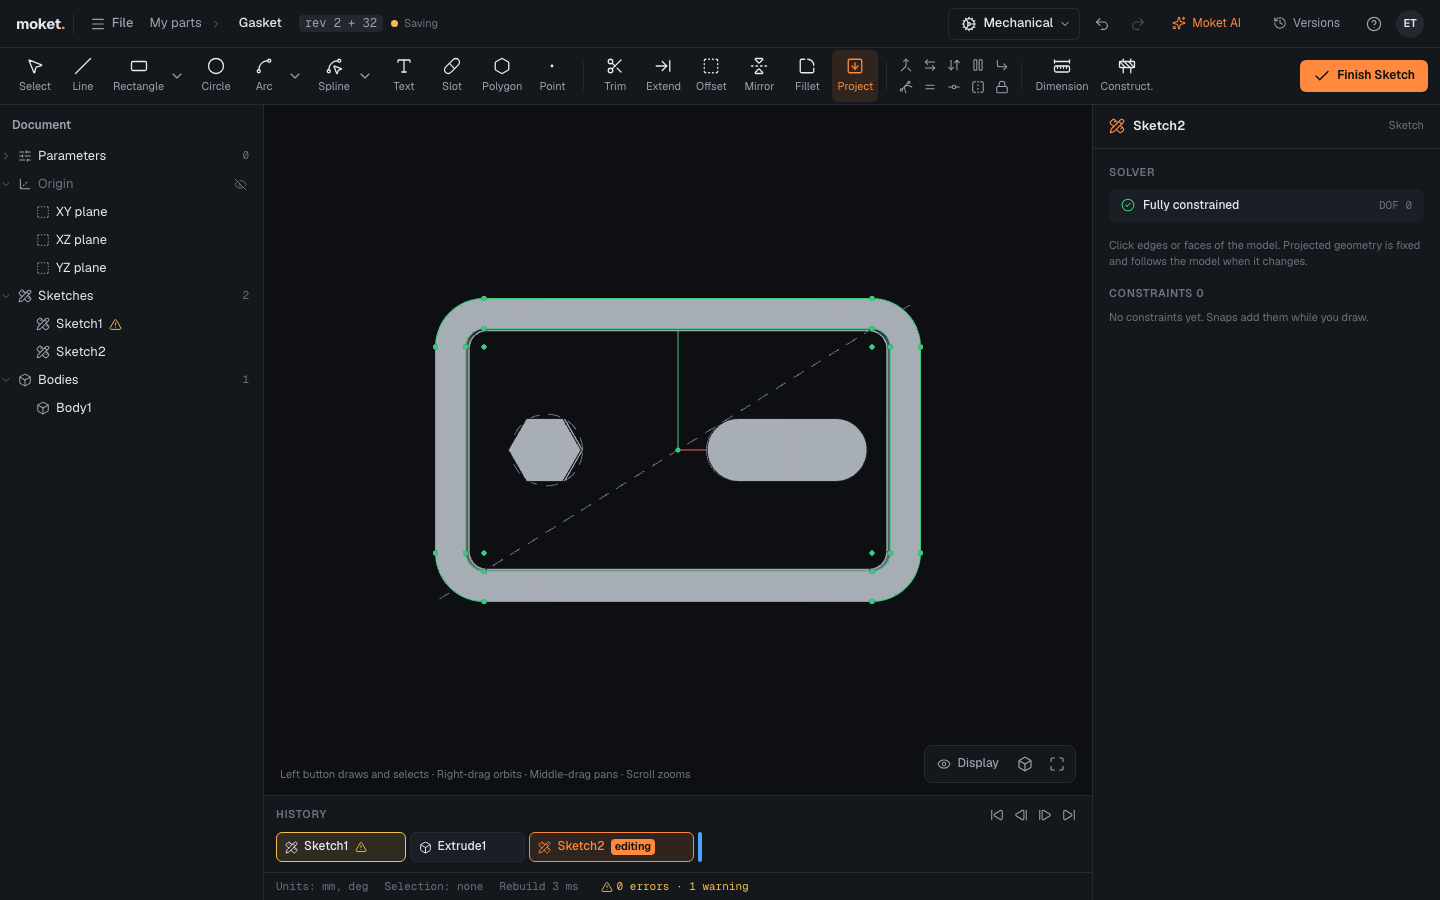Apply the lock/fix constraint icon
Image resolution: width=1440 pixels, height=900 pixels.
[1002, 87]
